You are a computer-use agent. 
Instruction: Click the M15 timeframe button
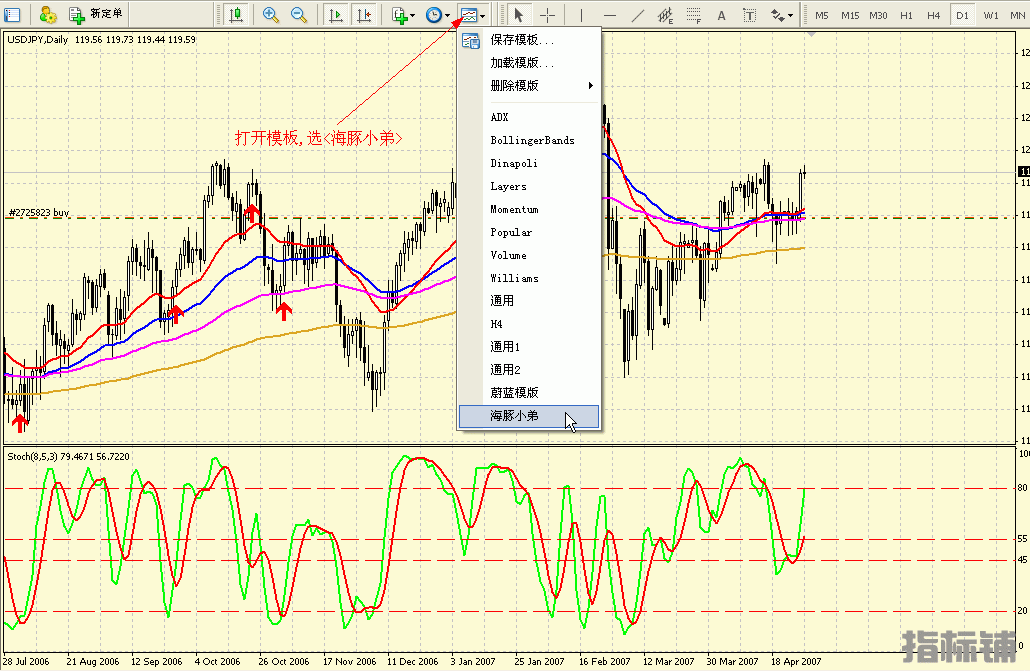point(849,15)
